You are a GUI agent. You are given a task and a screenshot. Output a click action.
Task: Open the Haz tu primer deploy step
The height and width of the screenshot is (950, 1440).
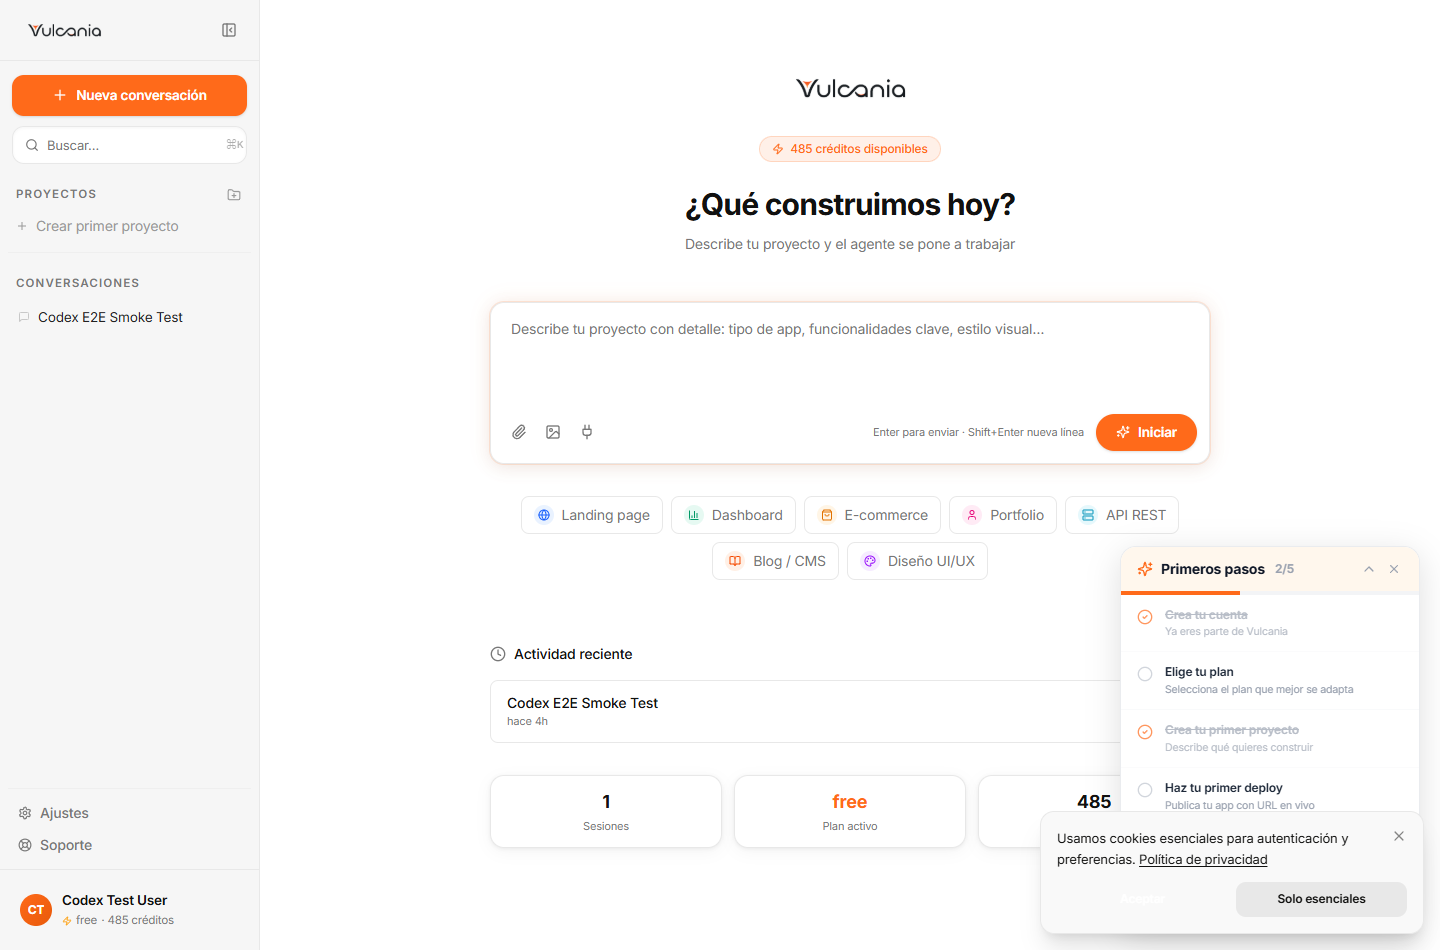point(1270,792)
